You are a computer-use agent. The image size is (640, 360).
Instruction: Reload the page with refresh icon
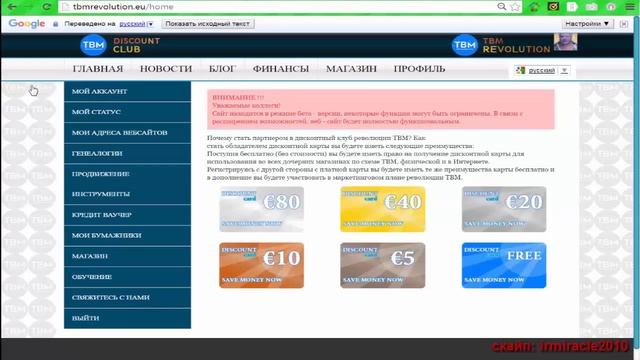(47, 7)
